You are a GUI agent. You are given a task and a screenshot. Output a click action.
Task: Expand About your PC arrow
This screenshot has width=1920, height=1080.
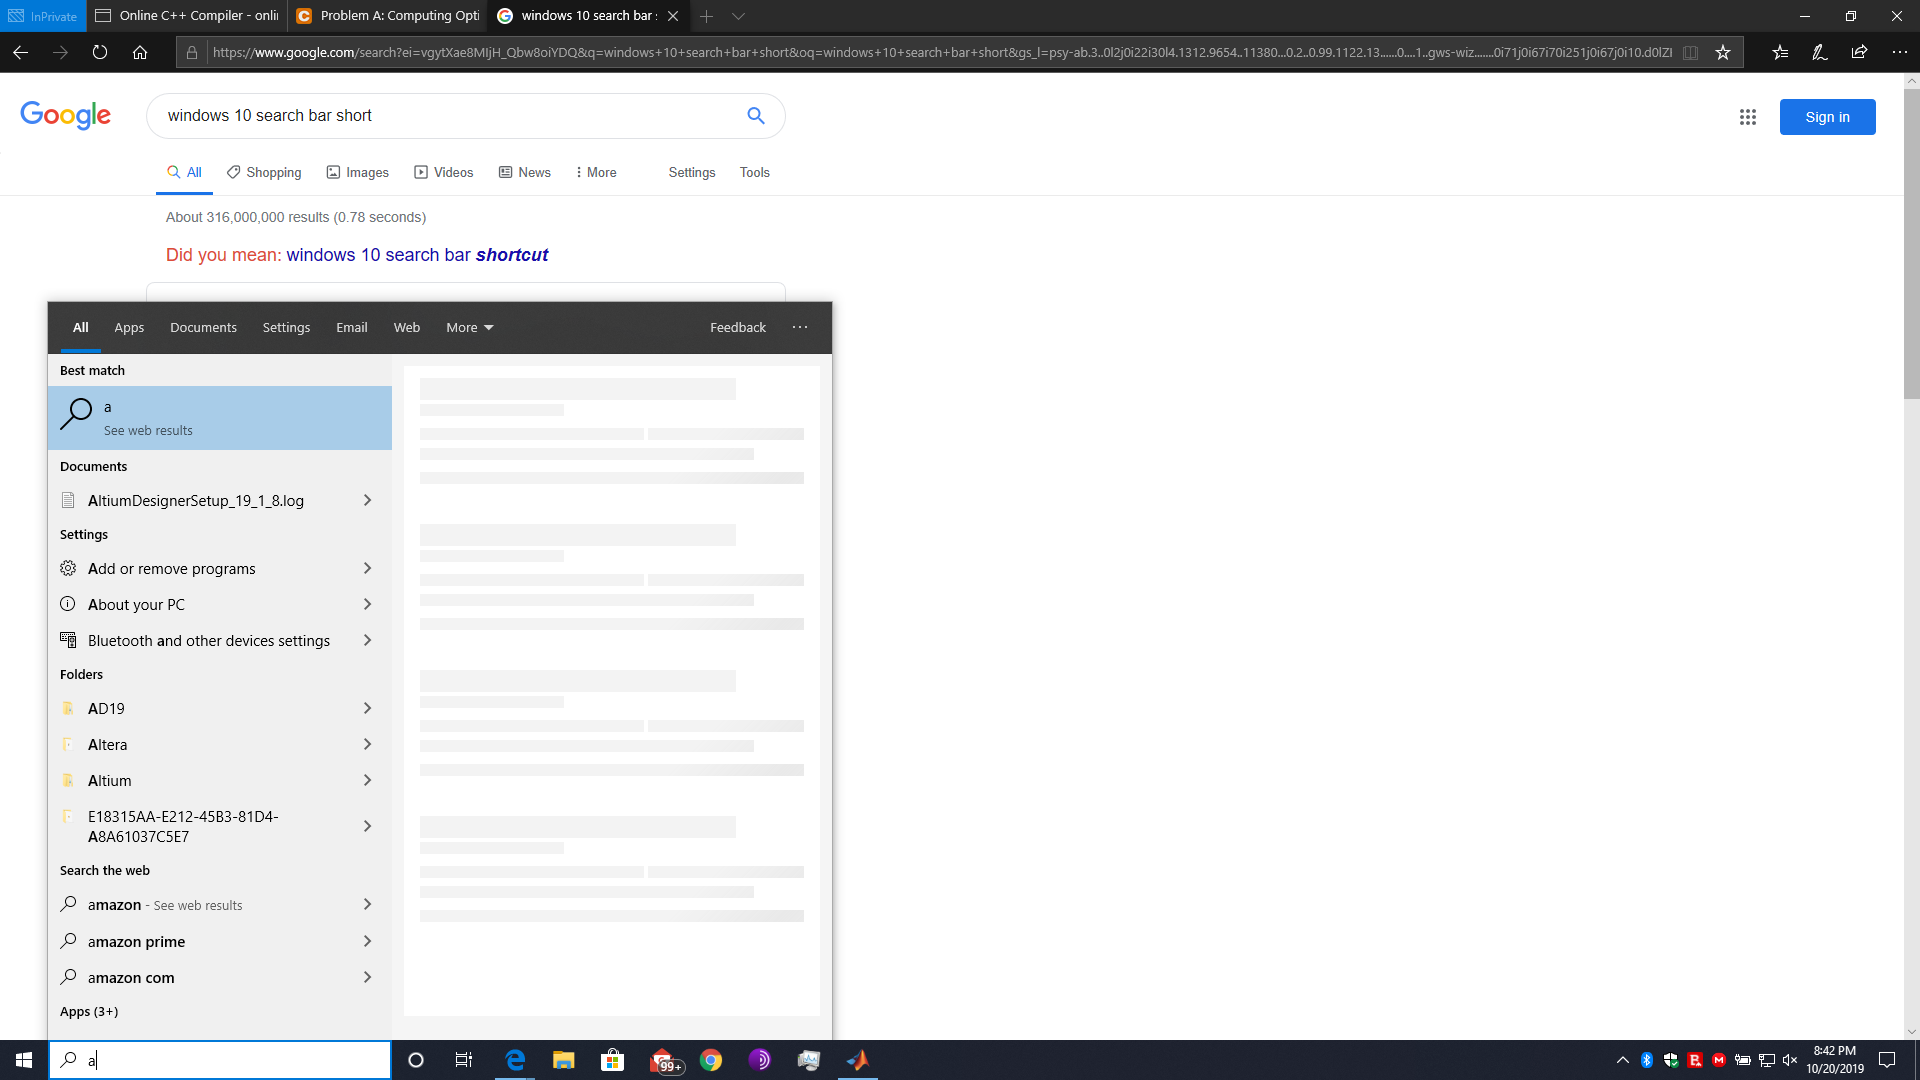(367, 604)
